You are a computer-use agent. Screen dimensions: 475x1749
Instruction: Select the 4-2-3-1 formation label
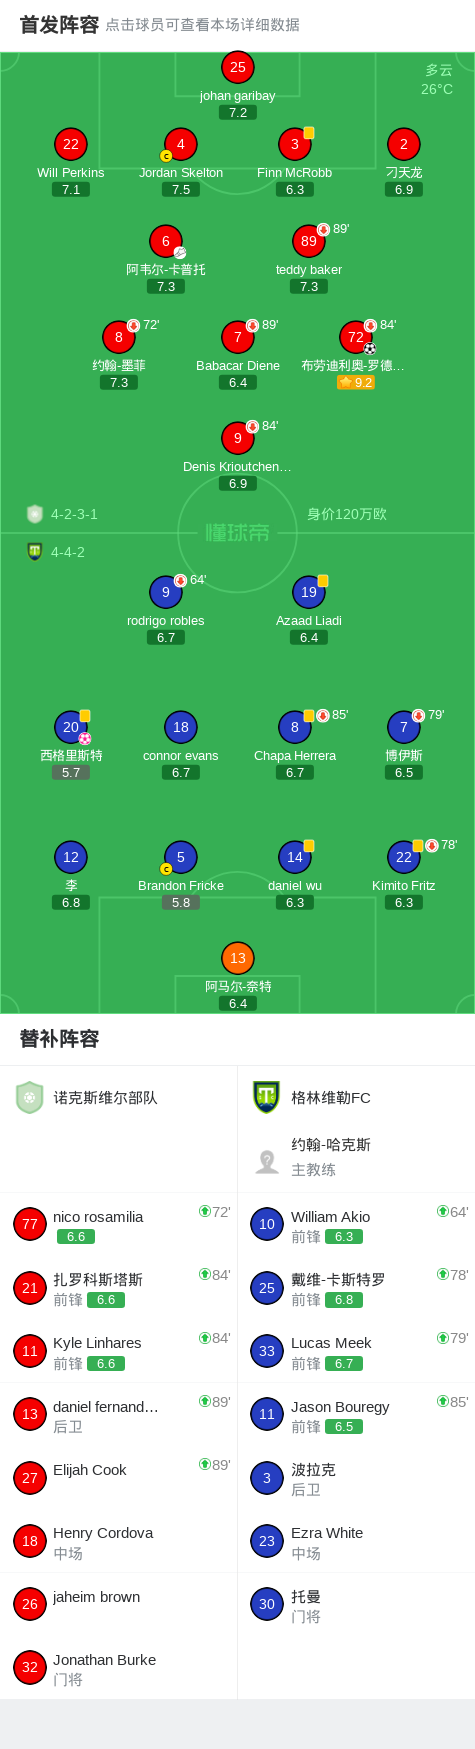tap(75, 514)
